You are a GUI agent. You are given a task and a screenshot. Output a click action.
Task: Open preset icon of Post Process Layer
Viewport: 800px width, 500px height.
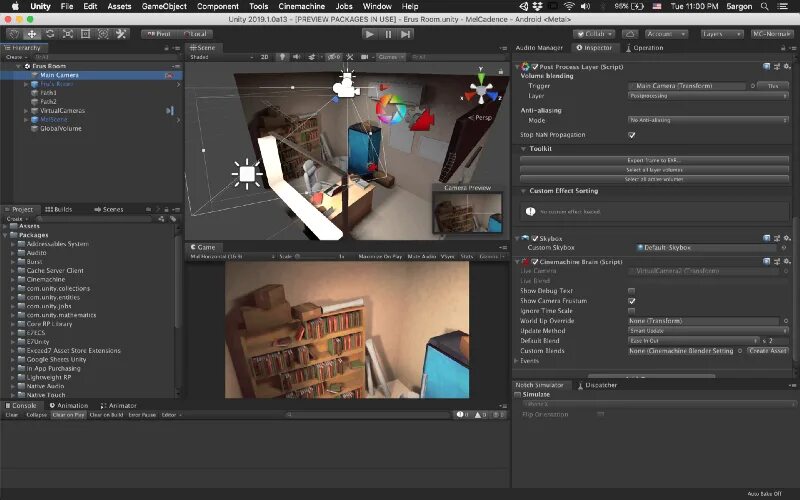pyautogui.click(x=777, y=66)
